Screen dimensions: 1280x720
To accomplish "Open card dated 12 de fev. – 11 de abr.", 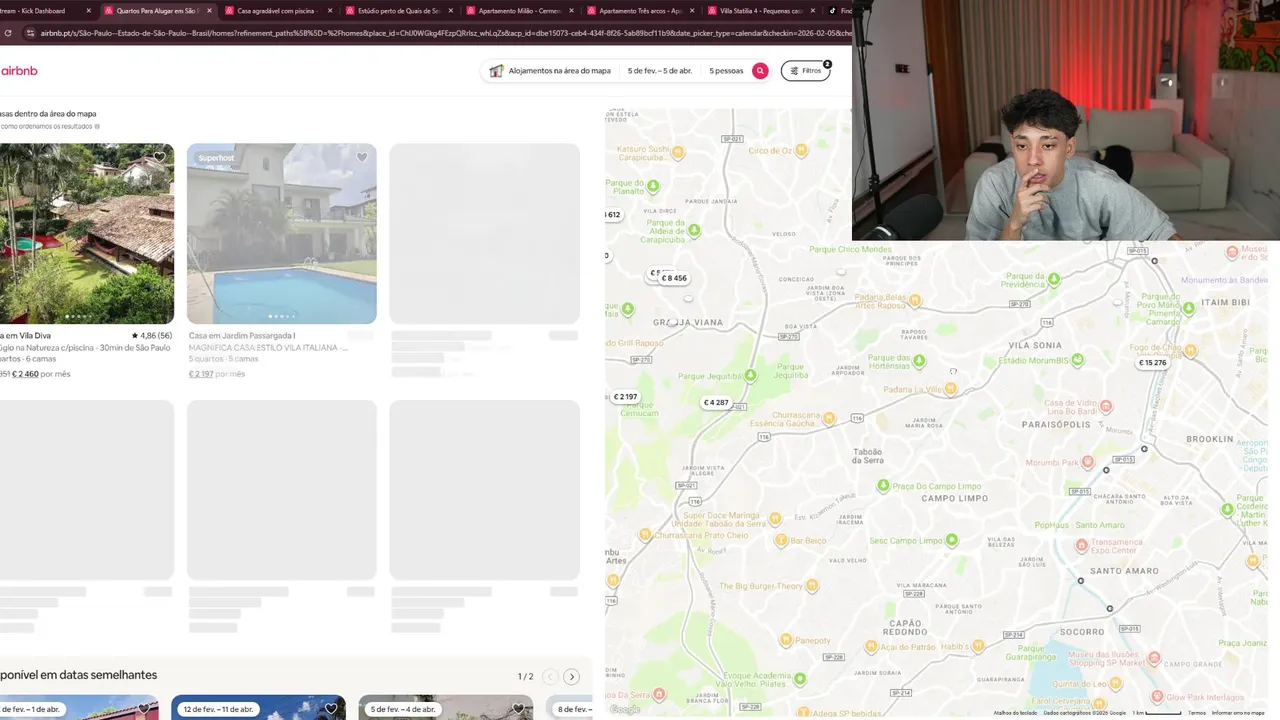I will point(258,708).
